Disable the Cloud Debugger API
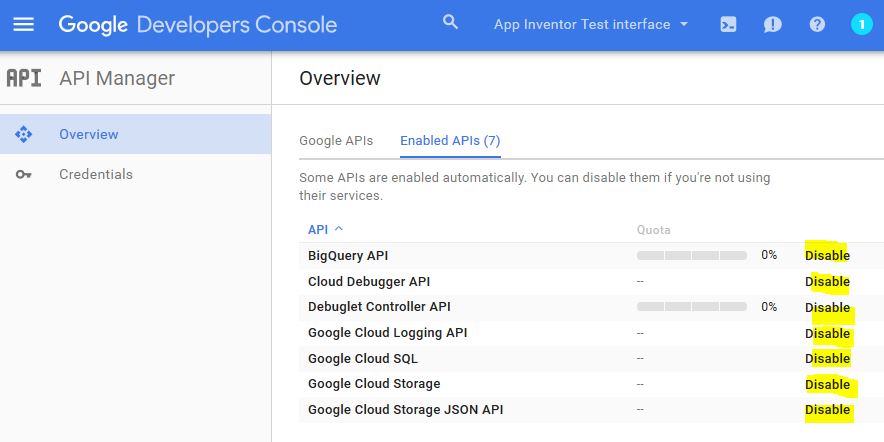 pos(827,281)
